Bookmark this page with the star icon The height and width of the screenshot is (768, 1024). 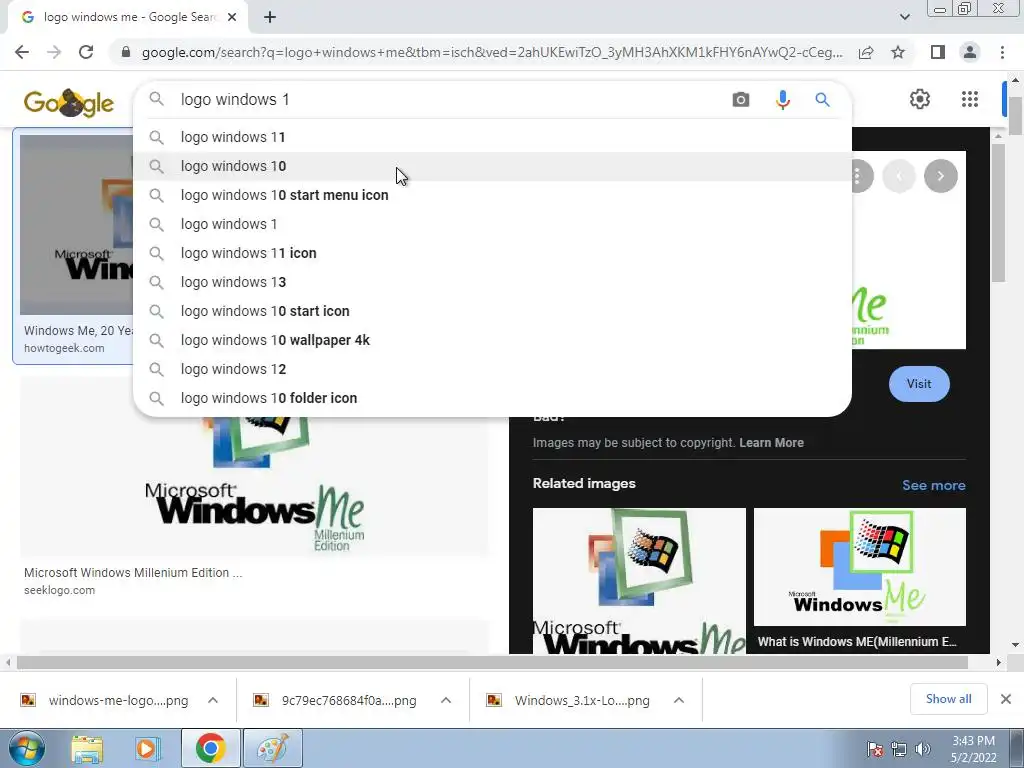pyautogui.click(x=898, y=52)
